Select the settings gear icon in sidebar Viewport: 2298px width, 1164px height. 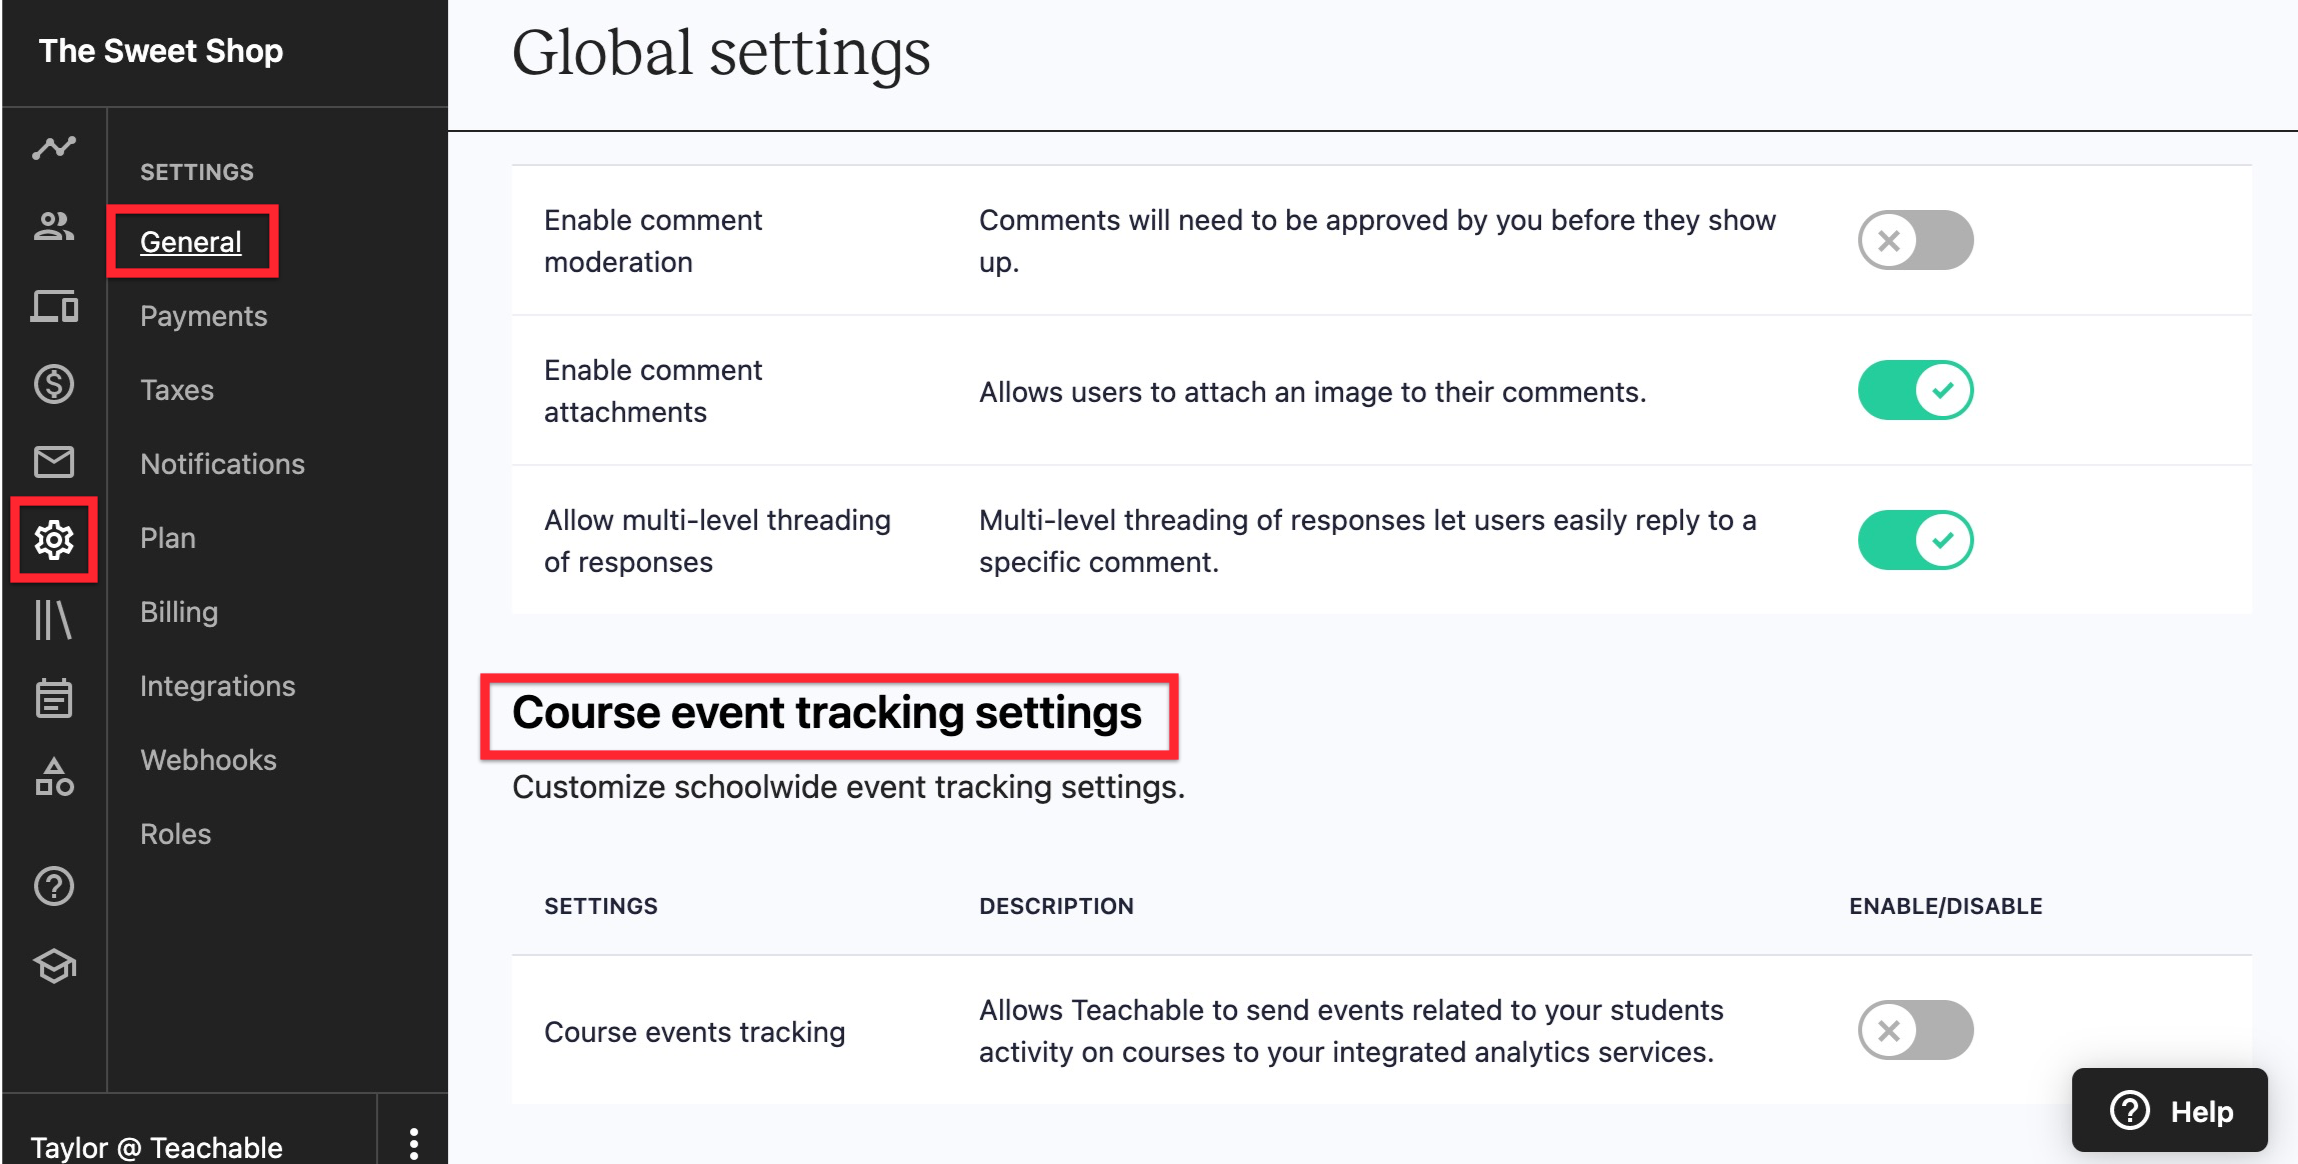[52, 537]
